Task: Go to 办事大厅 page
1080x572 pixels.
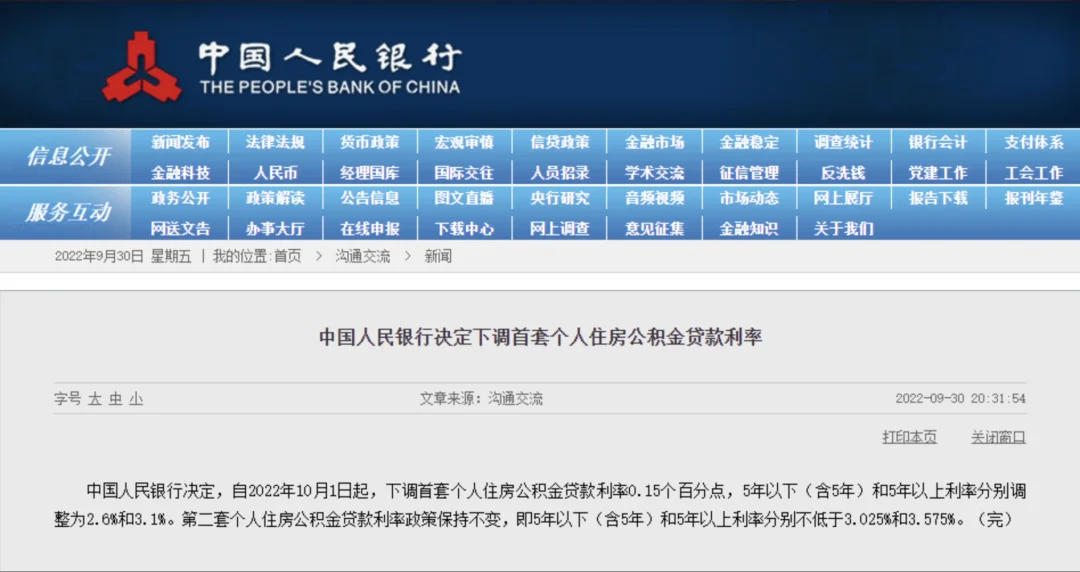Action: pyautogui.click(x=275, y=228)
